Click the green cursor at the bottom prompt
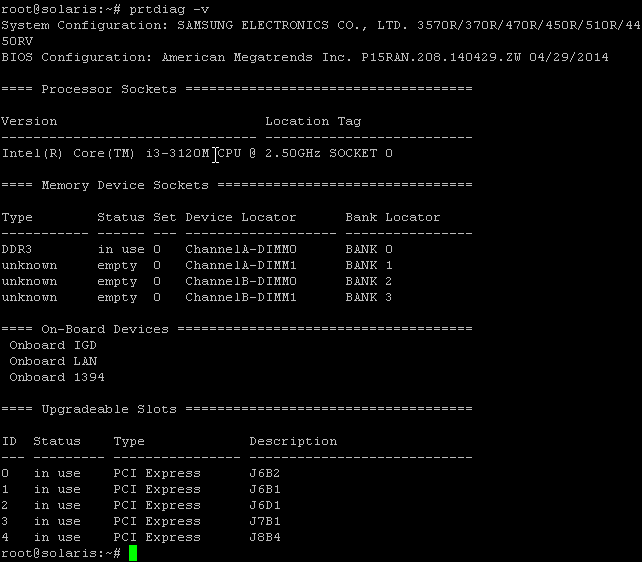 (x=133, y=553)
